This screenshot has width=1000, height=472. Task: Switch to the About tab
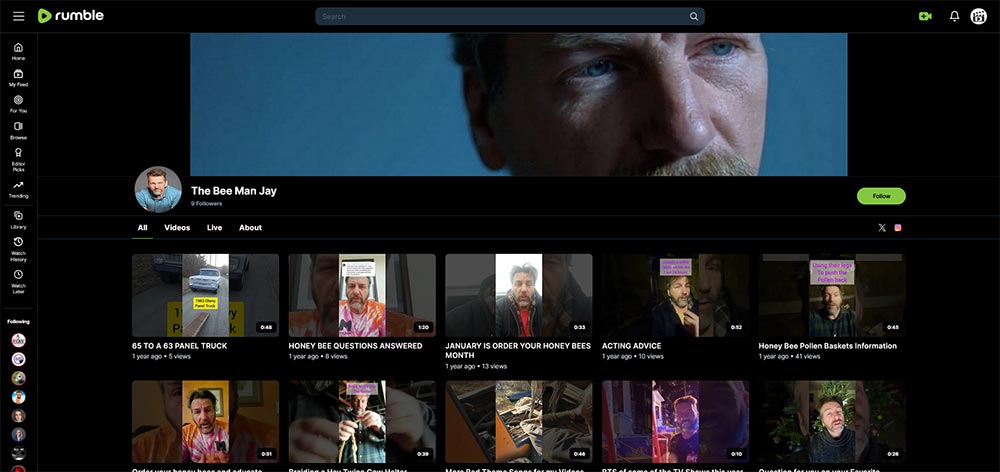pyautogui.click(x=250, y=228)
